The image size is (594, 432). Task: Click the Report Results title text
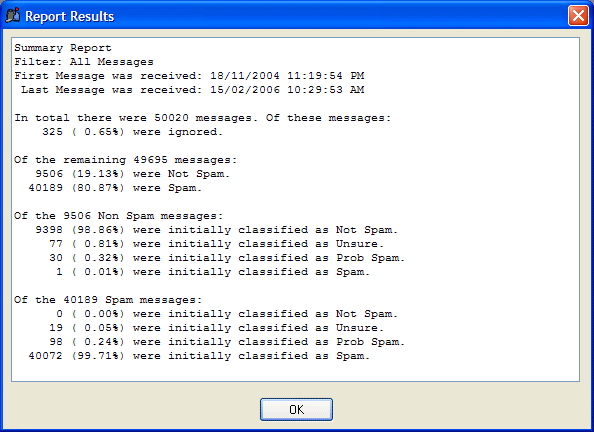70,16
